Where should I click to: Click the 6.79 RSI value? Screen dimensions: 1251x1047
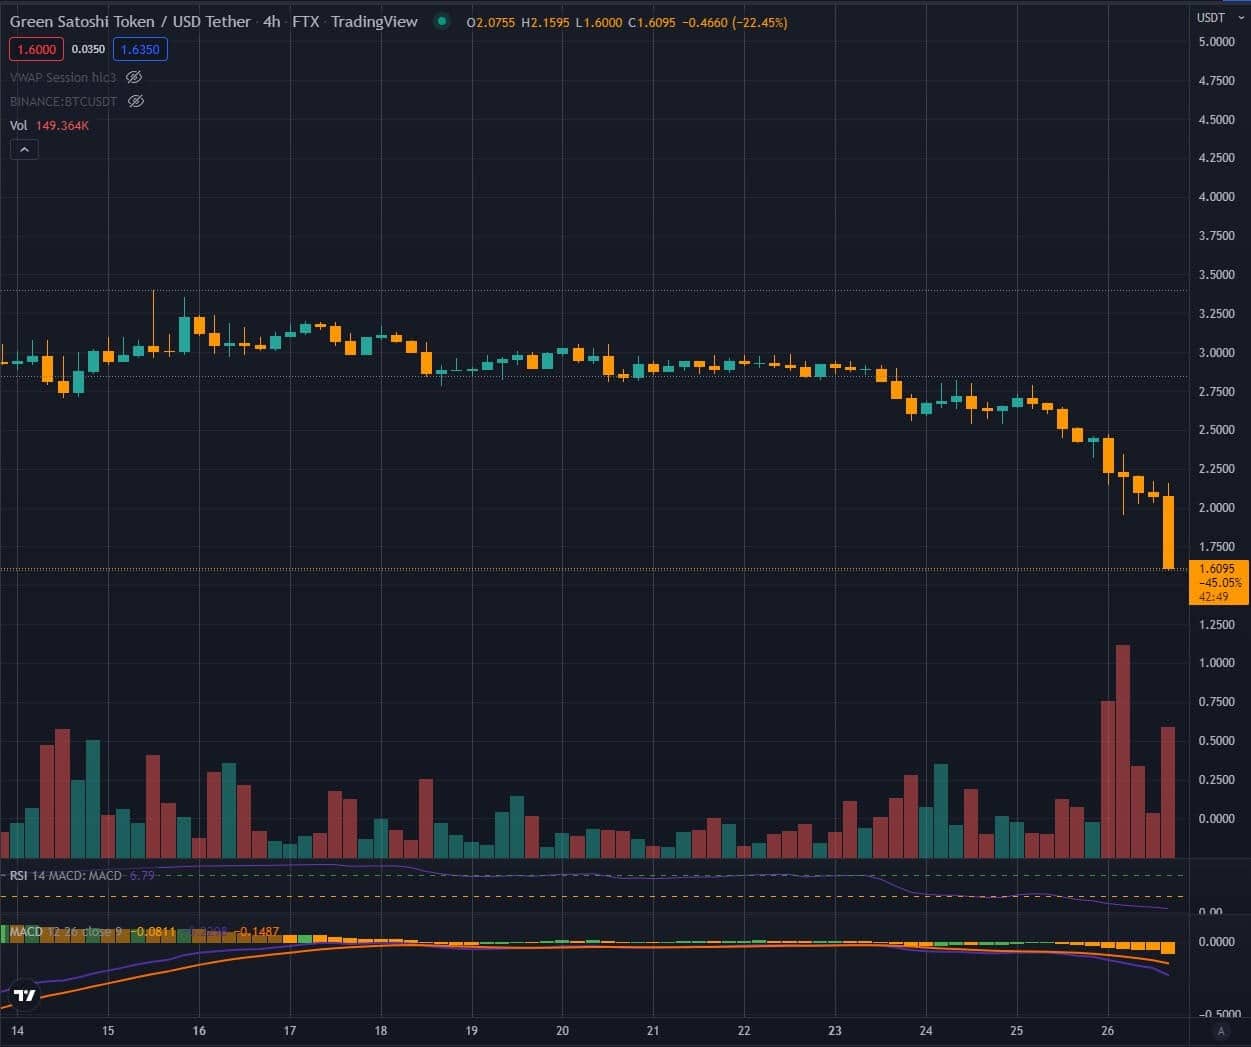click(x=142, y=875)
